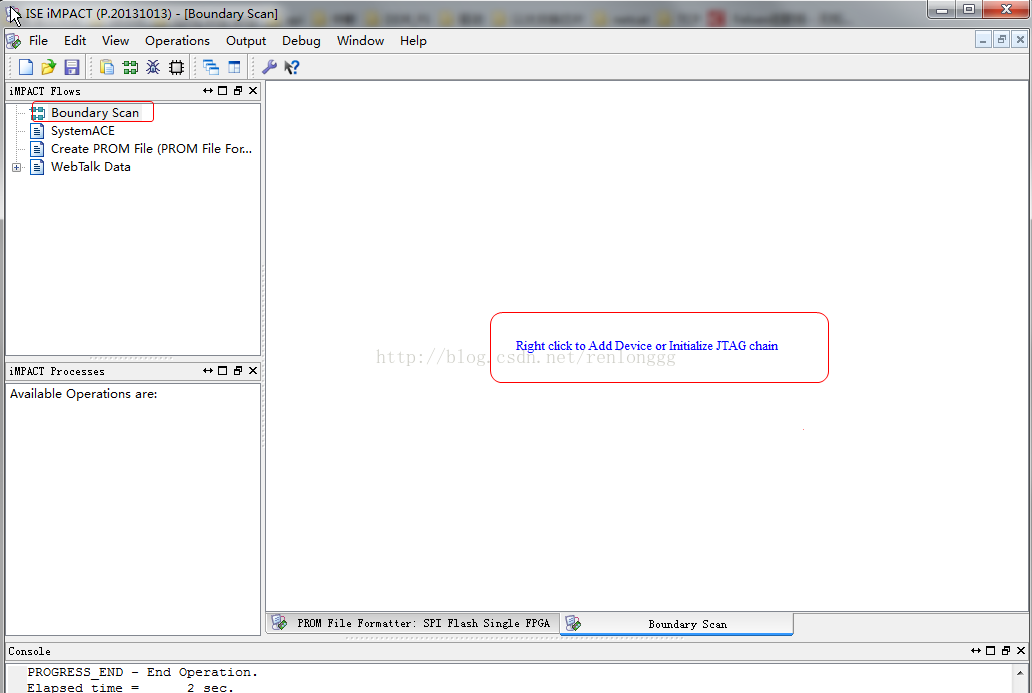Open the Operations menu
Image resolution: width=1032 pixels, height=693 pixels.
177,41
